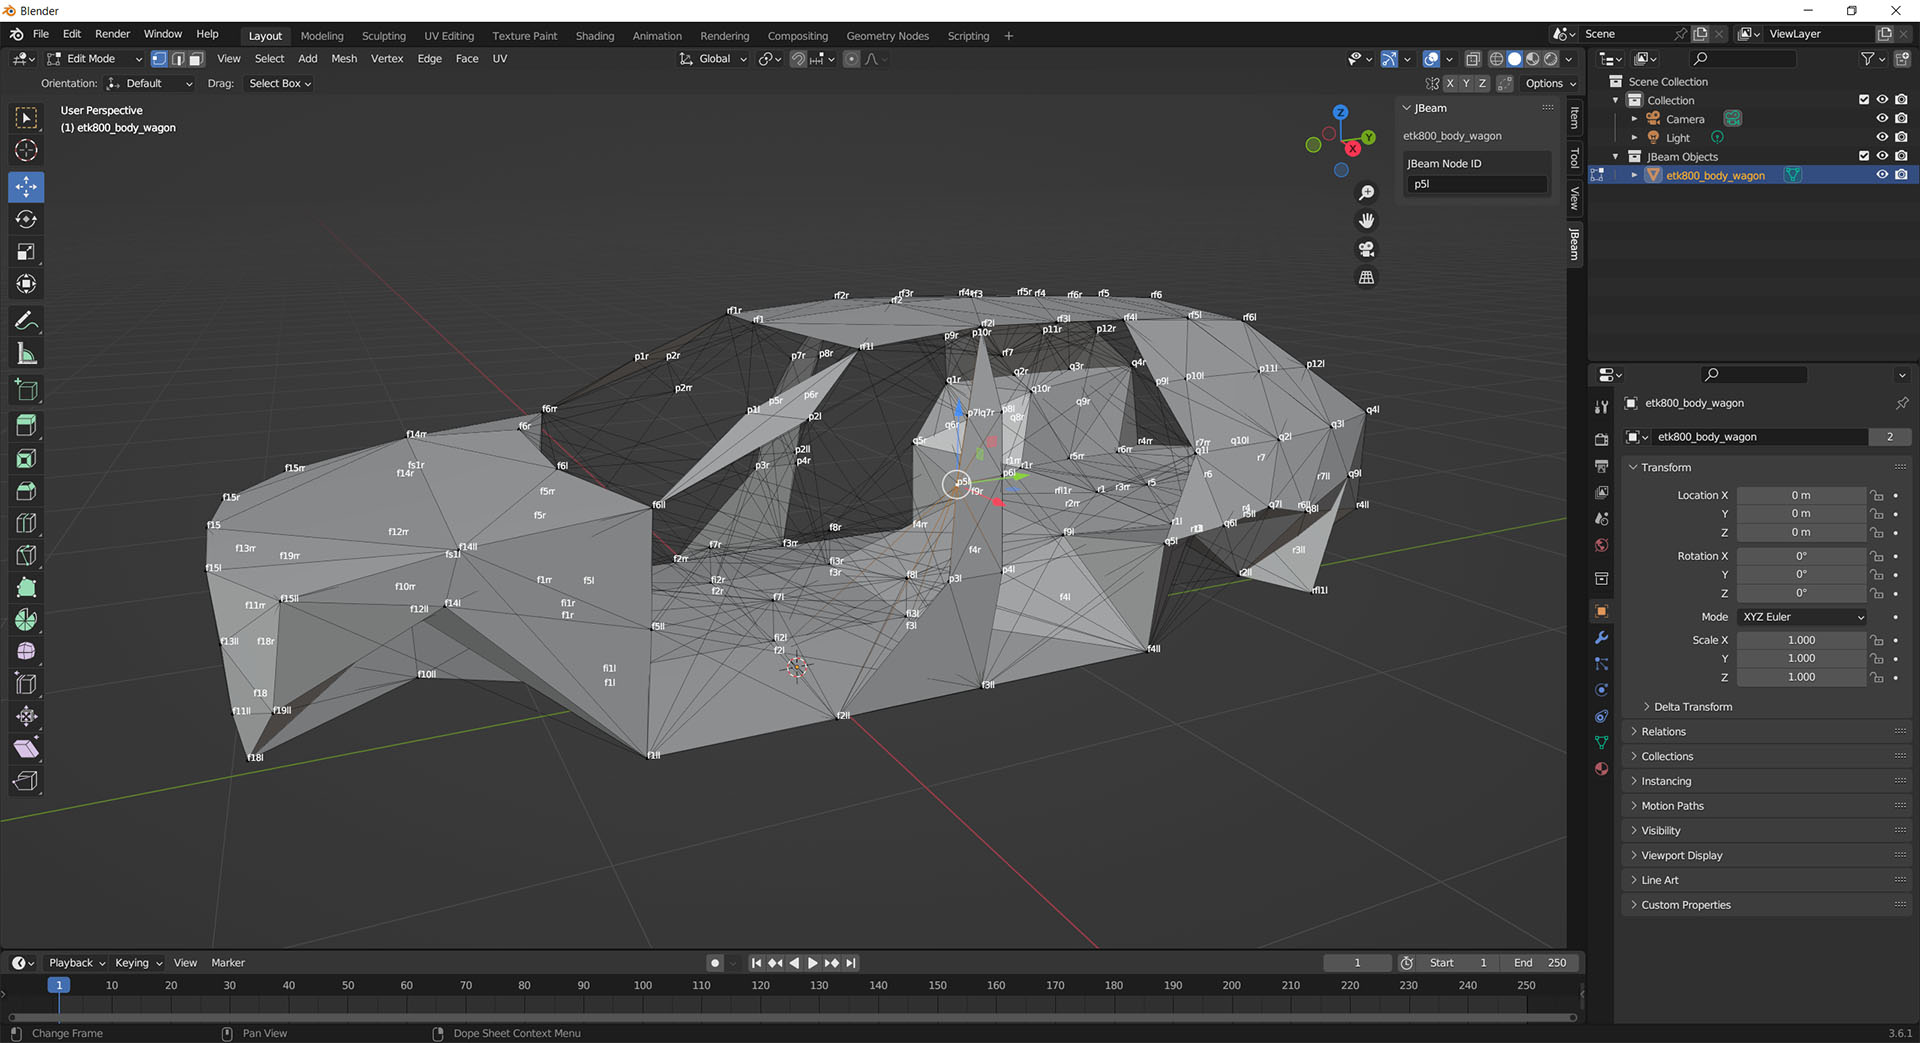
Task: Activate the Rotate tool
Action: [26, 219]
